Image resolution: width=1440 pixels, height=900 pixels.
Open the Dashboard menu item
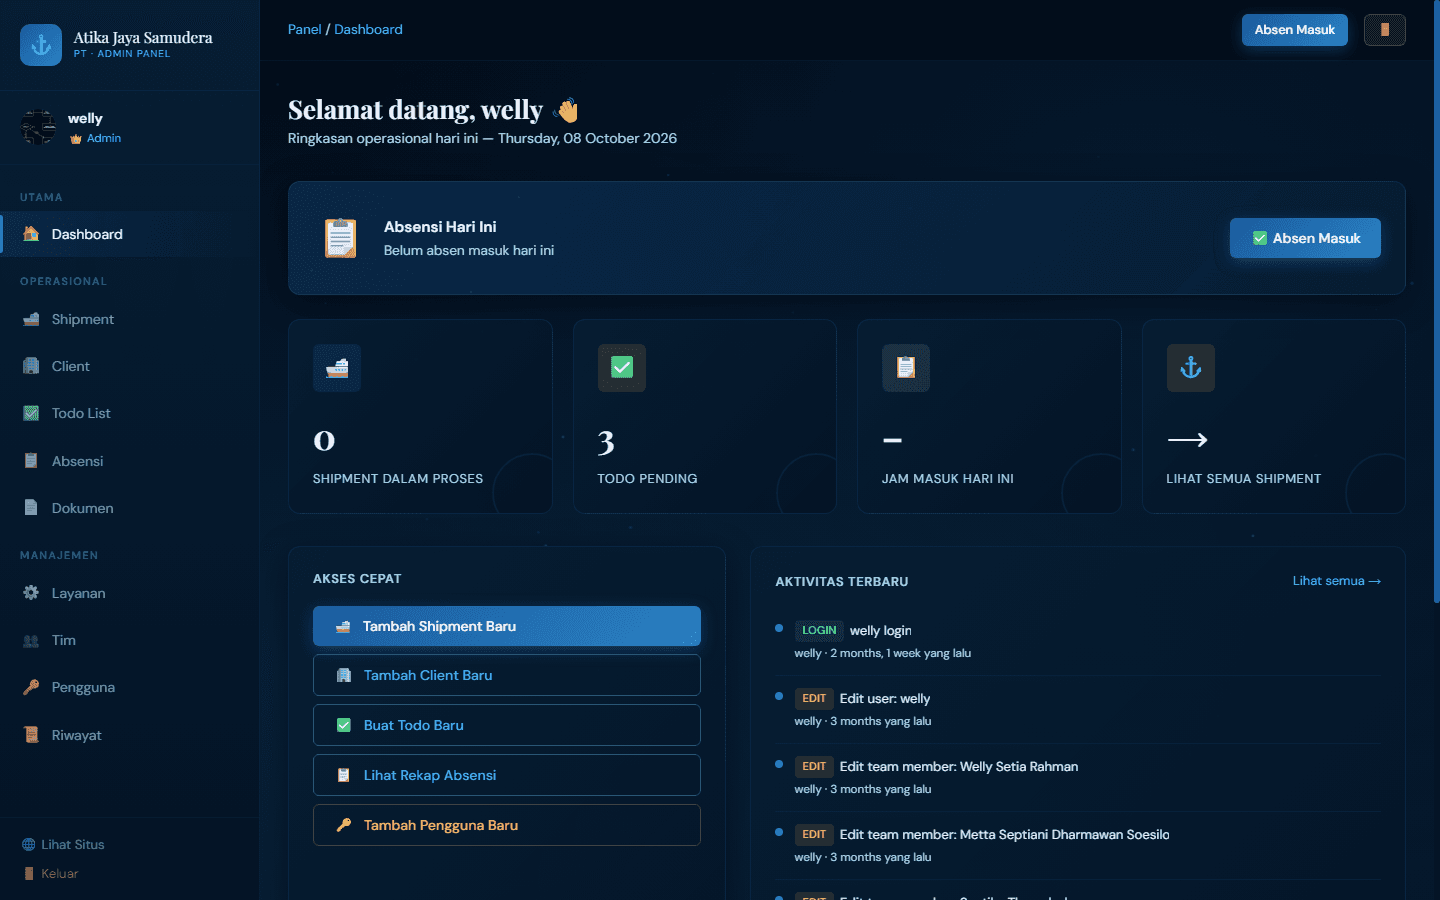click(x=130, y=234)
